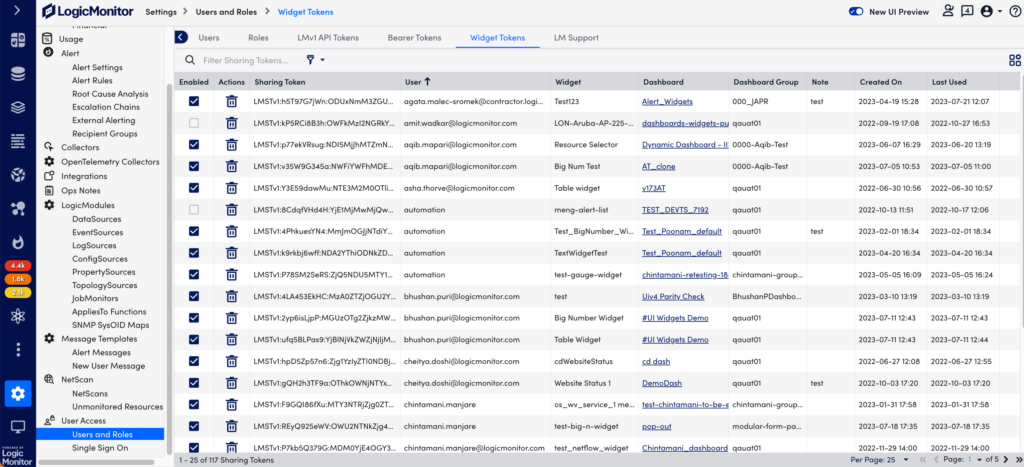Viewport: 1024px width, 467px height.
Task: Switch to the Bearer Tokens tab
Action: tap(414, 38)
